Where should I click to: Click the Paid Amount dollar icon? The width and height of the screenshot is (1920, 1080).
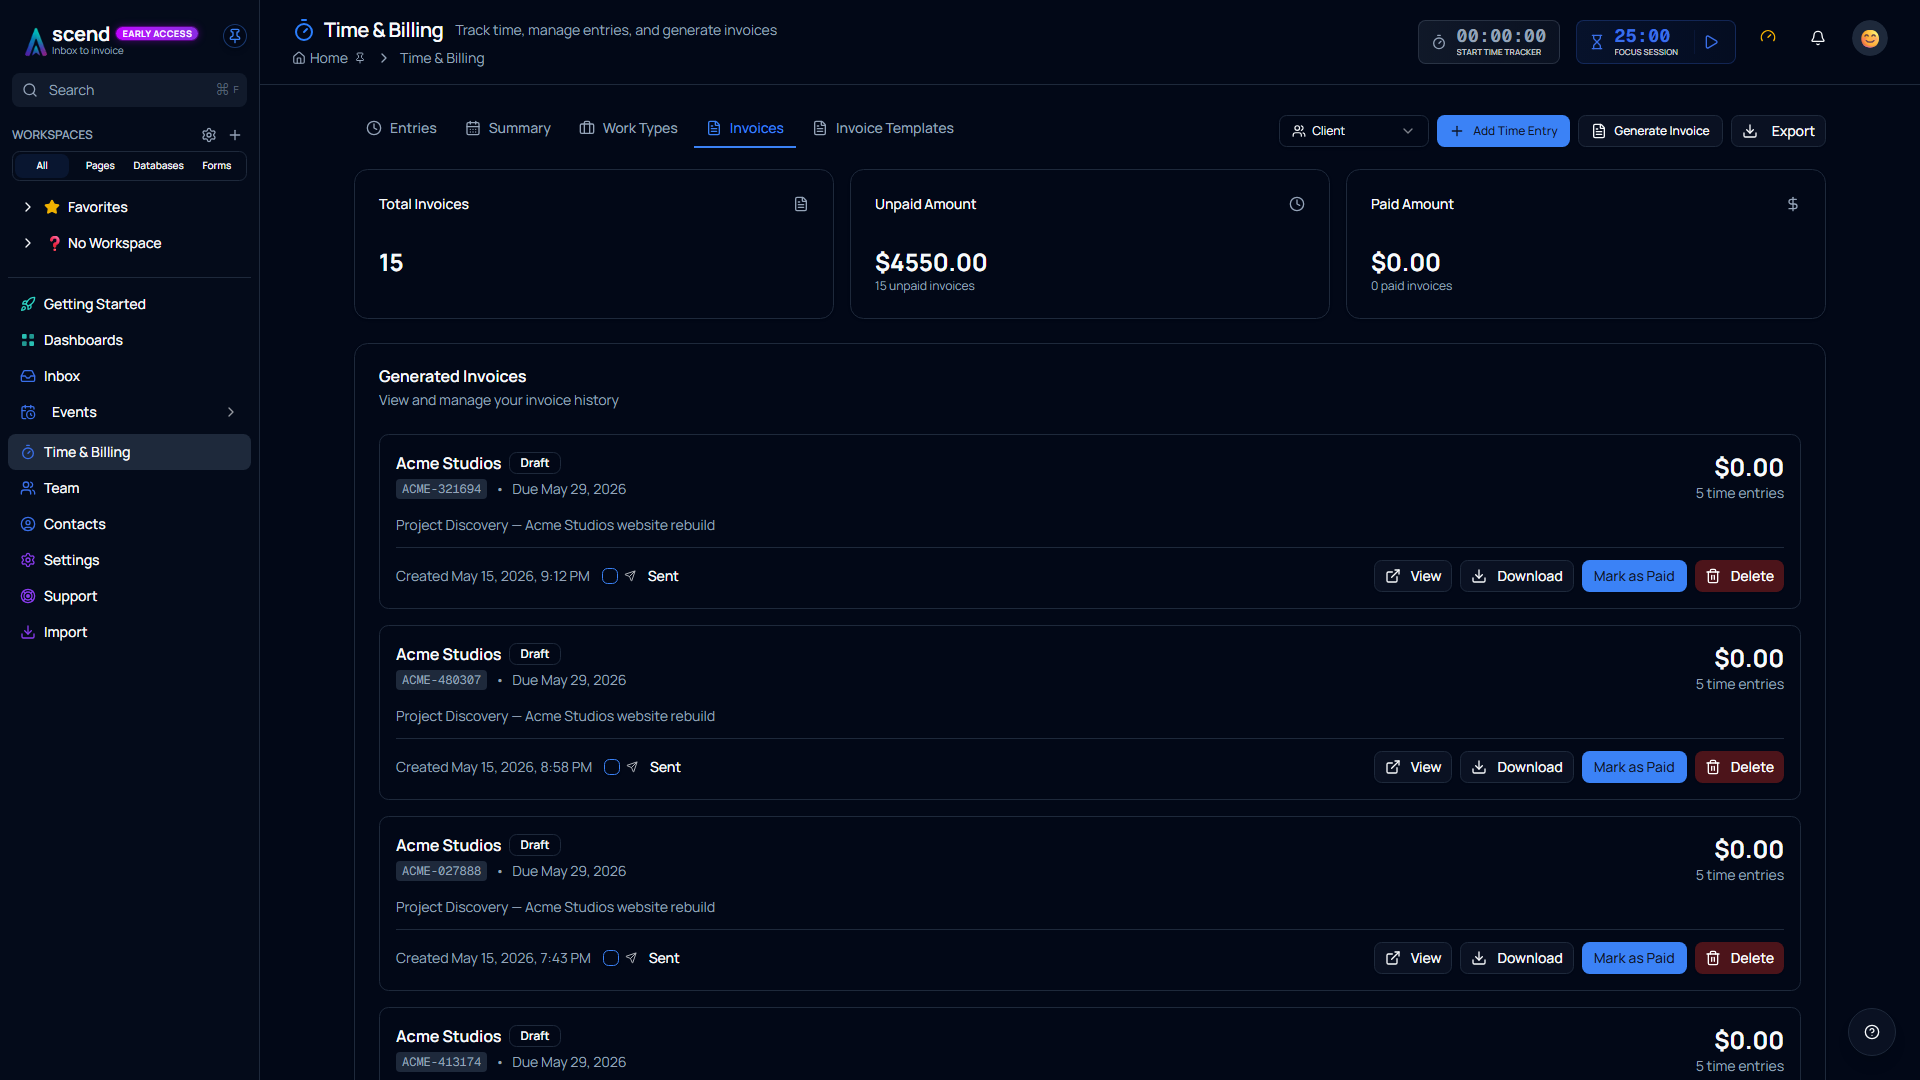[1793, 204]
